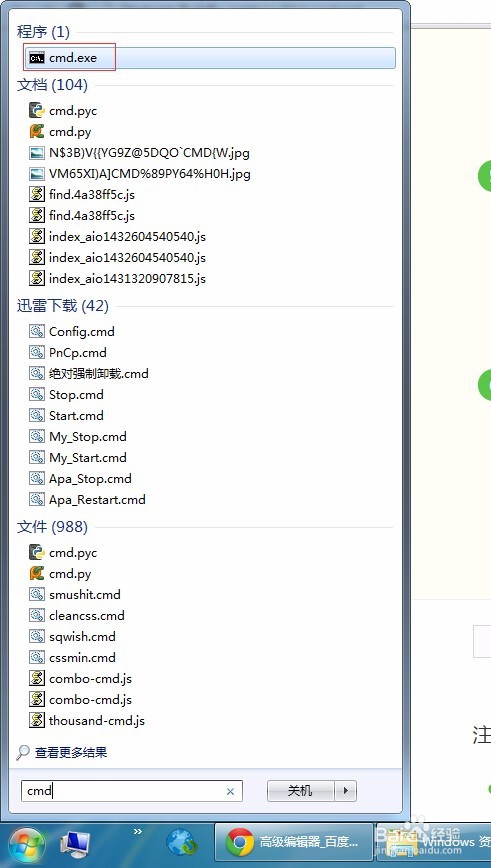Screen dimensions: 491x868
Task: Click the gear icon beside Config.cmd
Action: 37,332
